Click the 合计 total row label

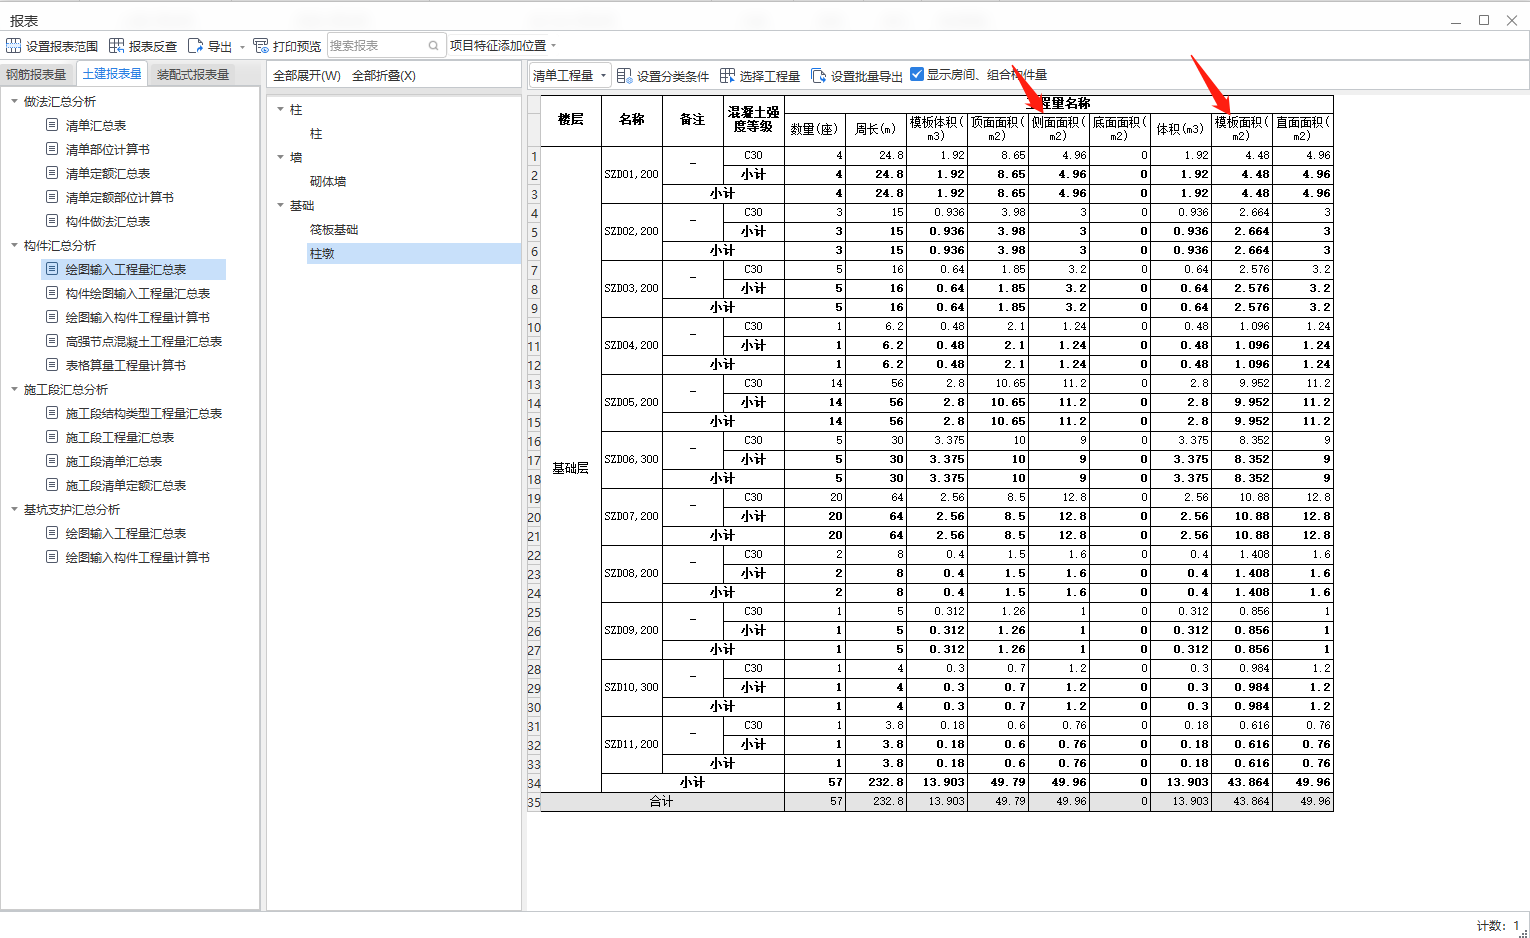tap(662, 802)
